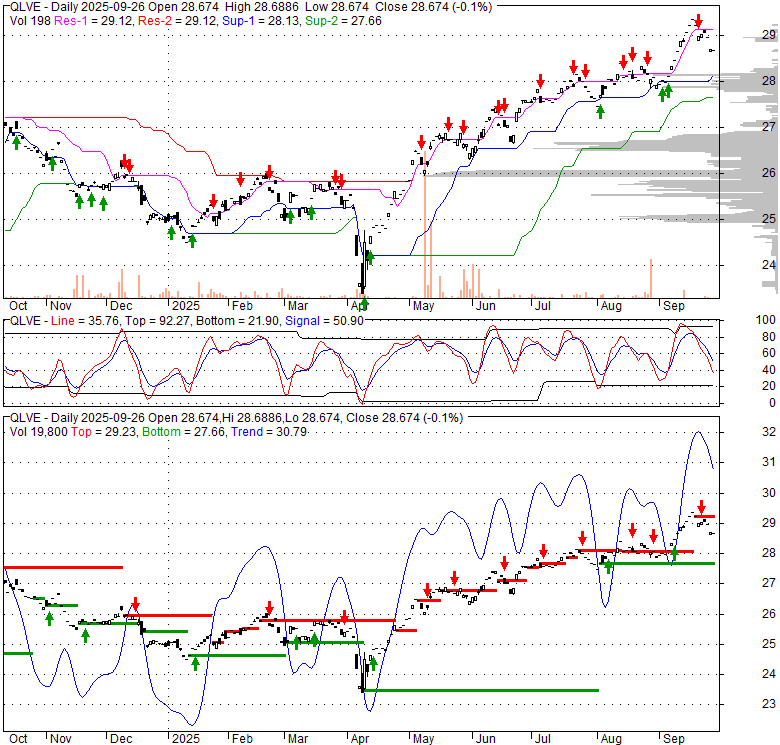
Task: Click the 'Res-2 = 29.12' legend label
Action: tap(178, 21)
